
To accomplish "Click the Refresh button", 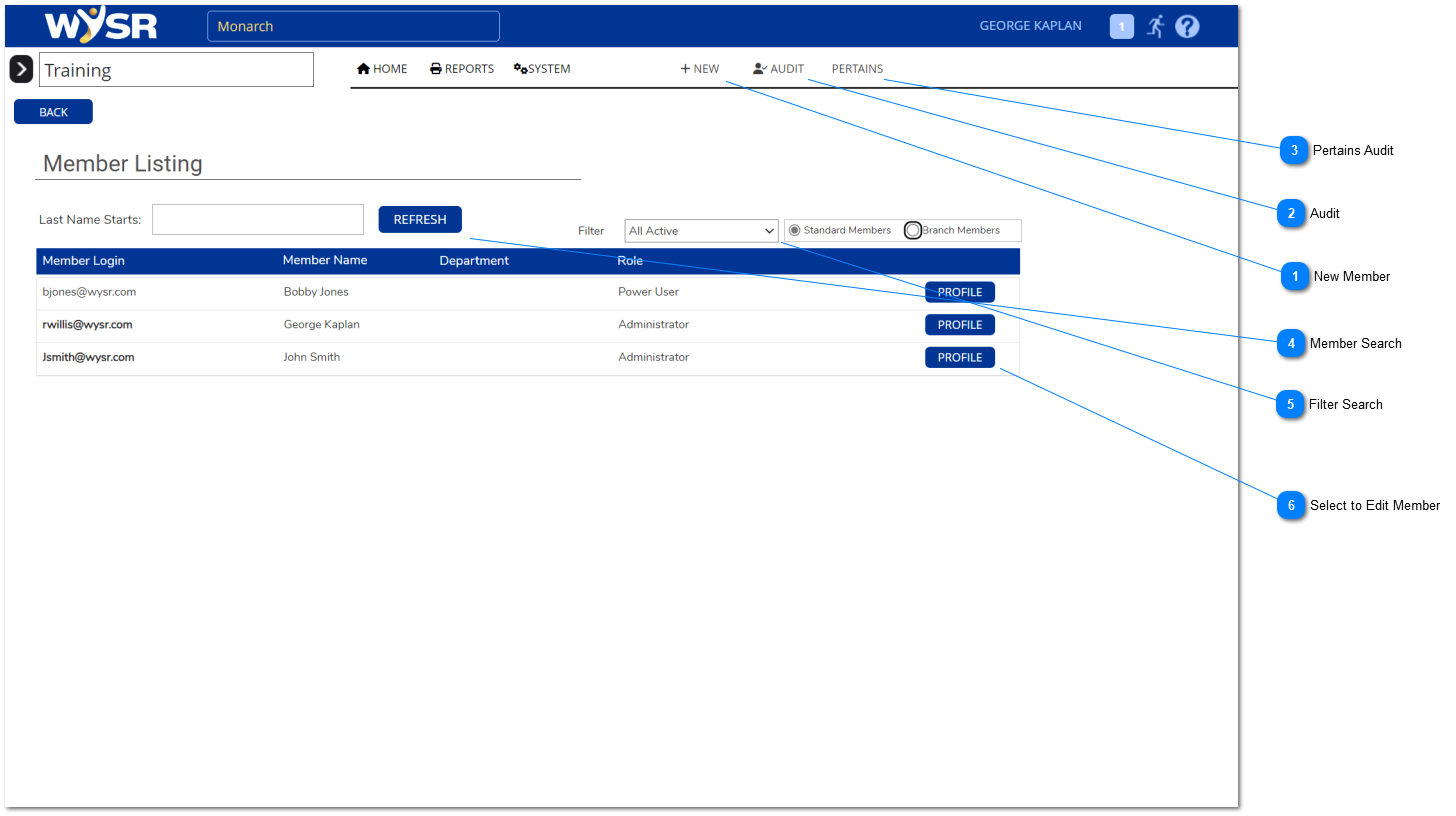I will 420,220.
